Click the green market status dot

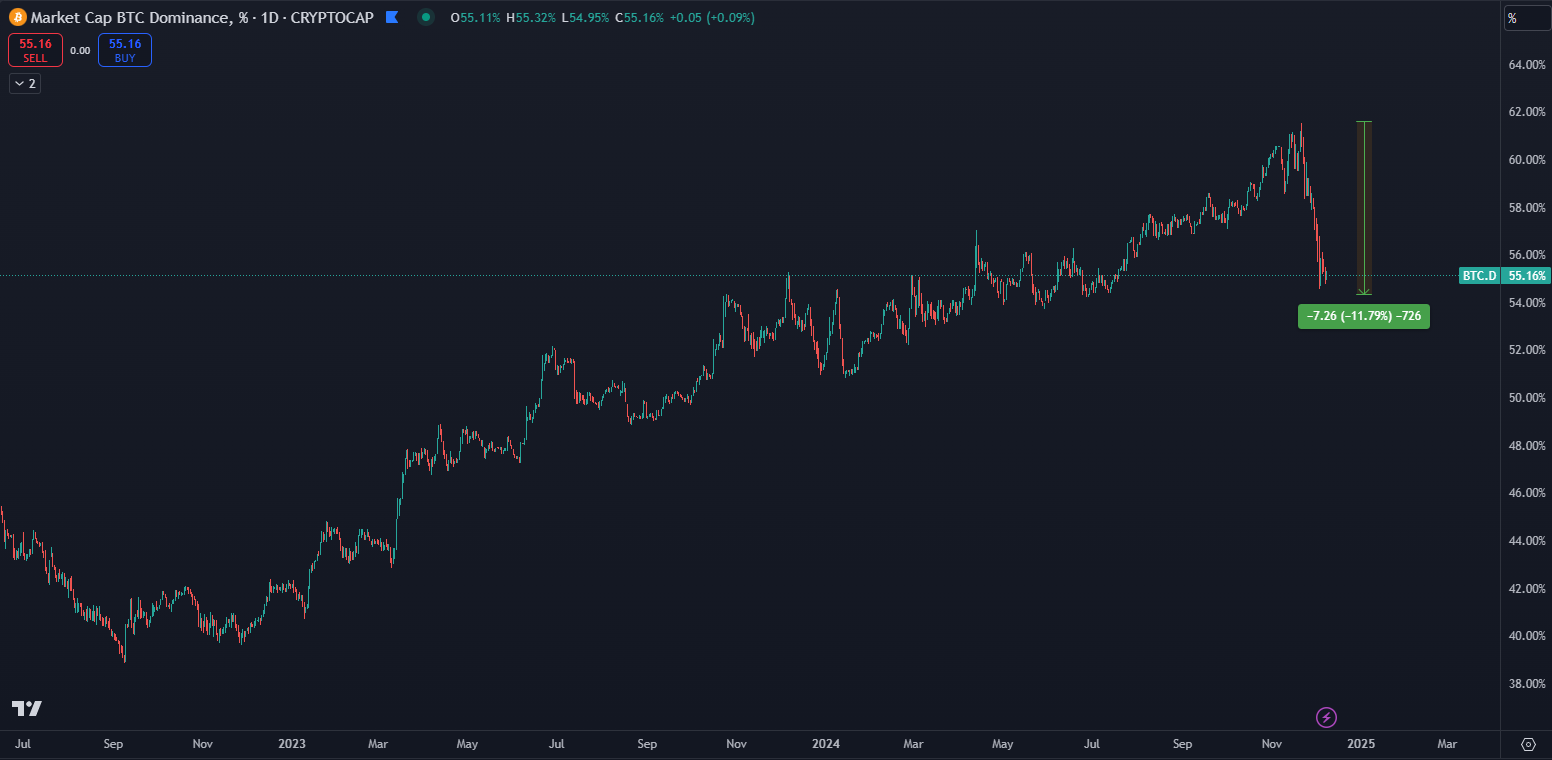click(x=426, y=17)
